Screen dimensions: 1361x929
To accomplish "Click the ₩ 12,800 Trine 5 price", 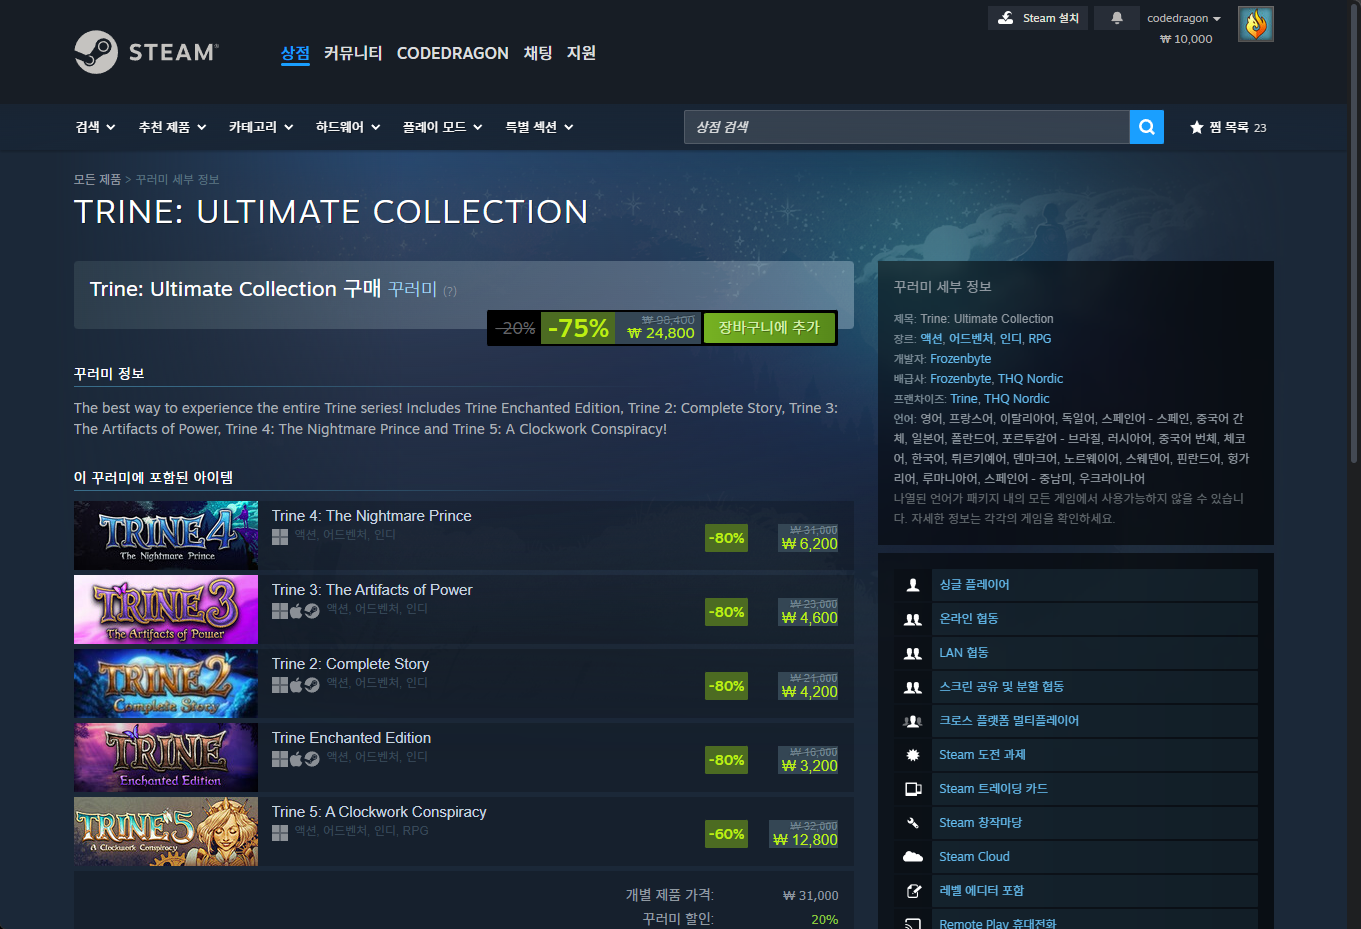I will tap(806, 840).
